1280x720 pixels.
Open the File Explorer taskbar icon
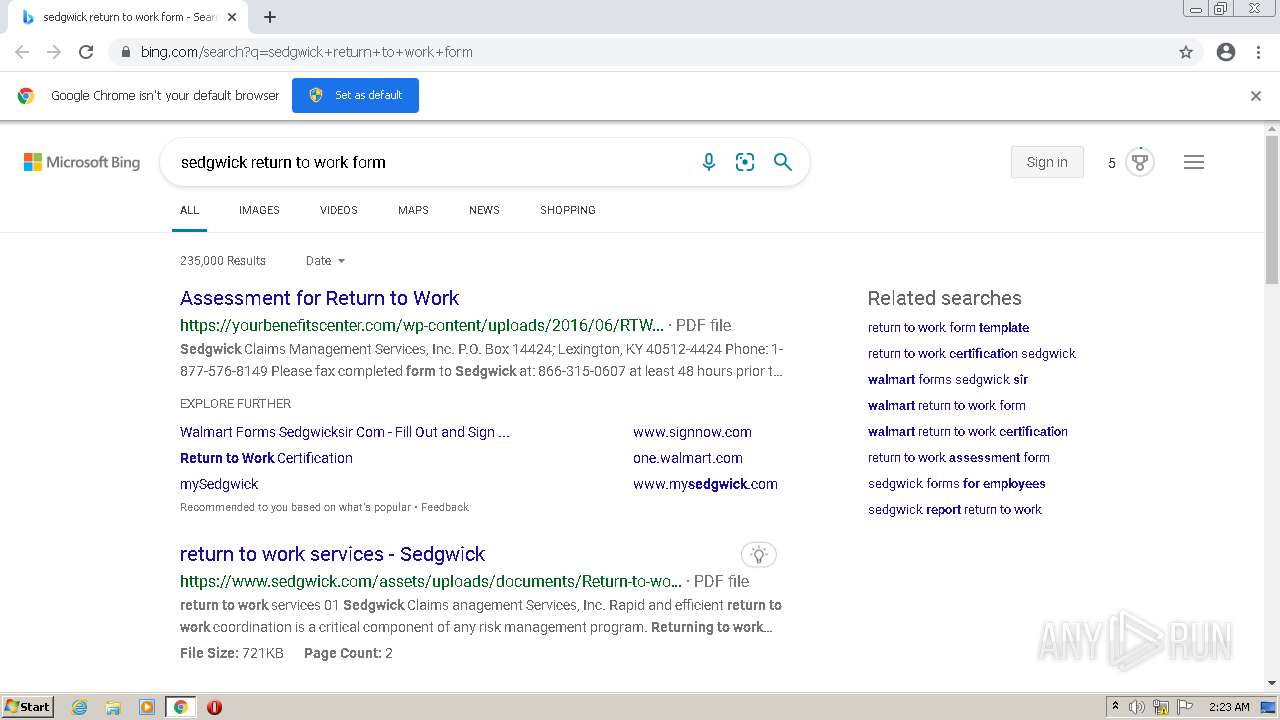113,707
